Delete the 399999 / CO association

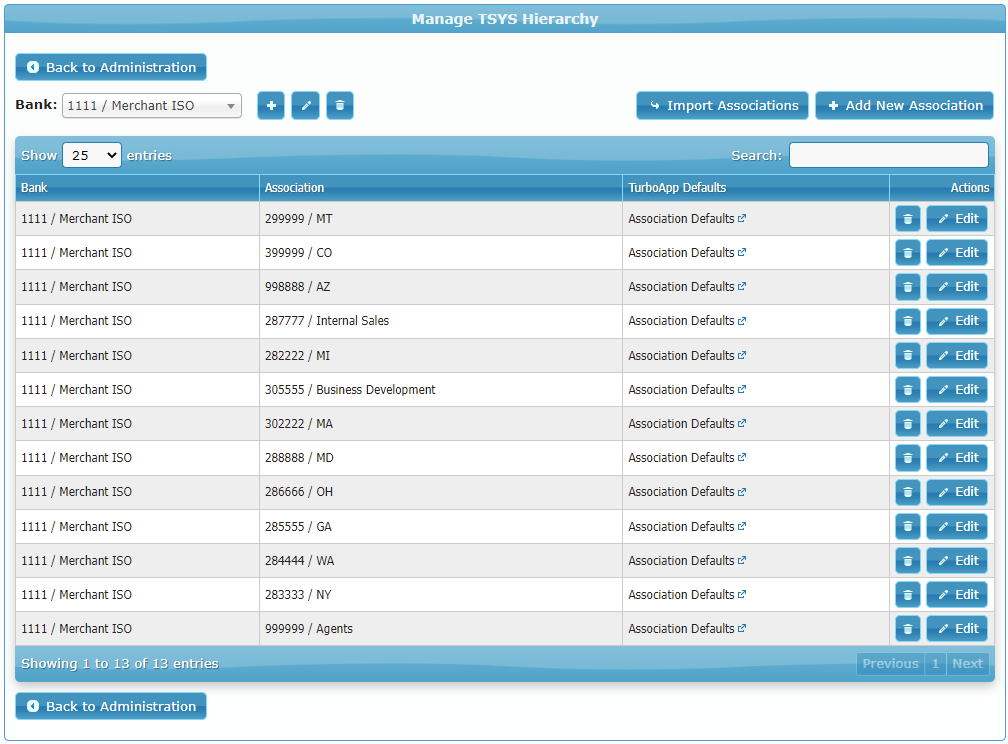pyautogui.click(x=908, y=253)
